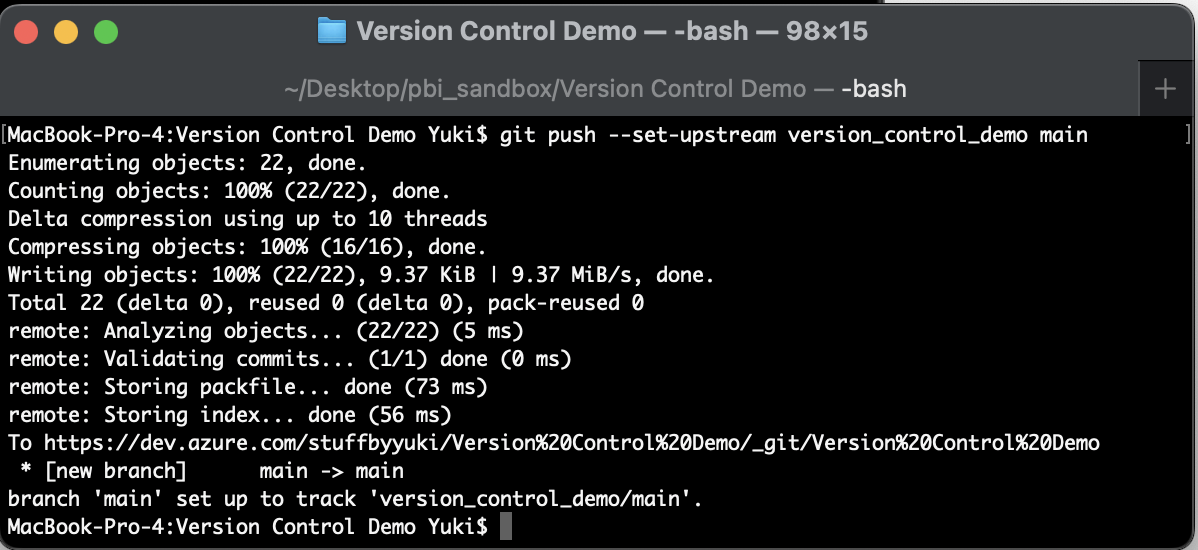Click the 'Delta compression using up to 10 threads' line
Viewport: 1198px width, 550px height.
tap(248, 218)
